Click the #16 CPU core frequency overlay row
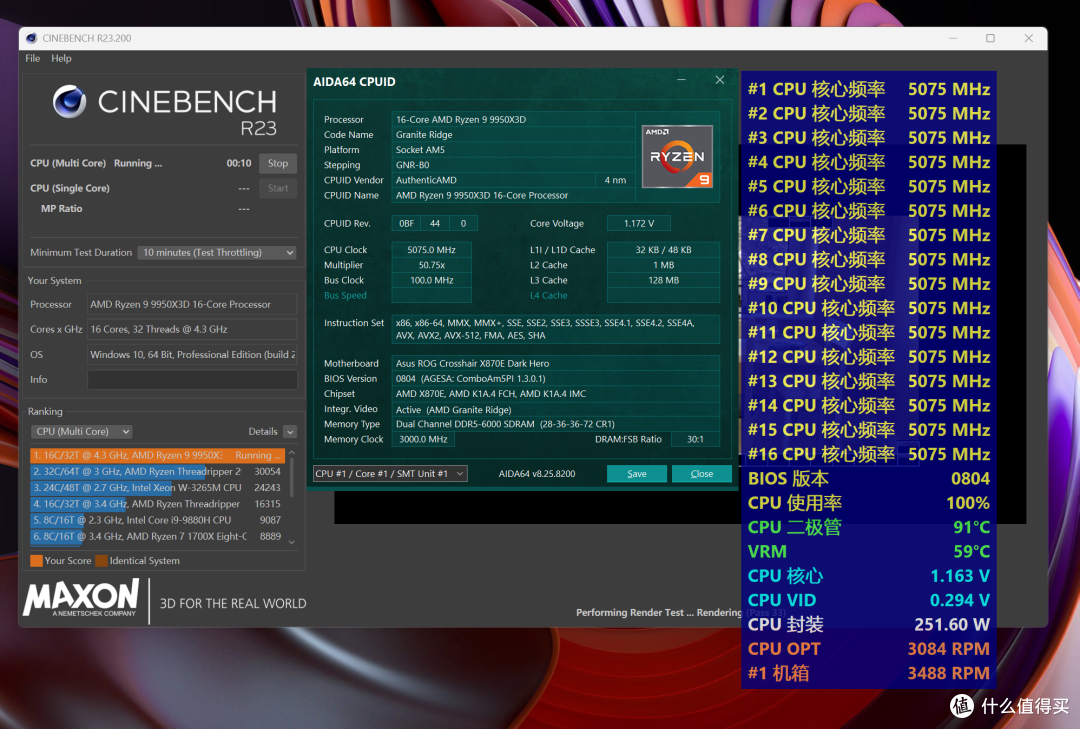The image size is (1080, 729). [869, 455]
